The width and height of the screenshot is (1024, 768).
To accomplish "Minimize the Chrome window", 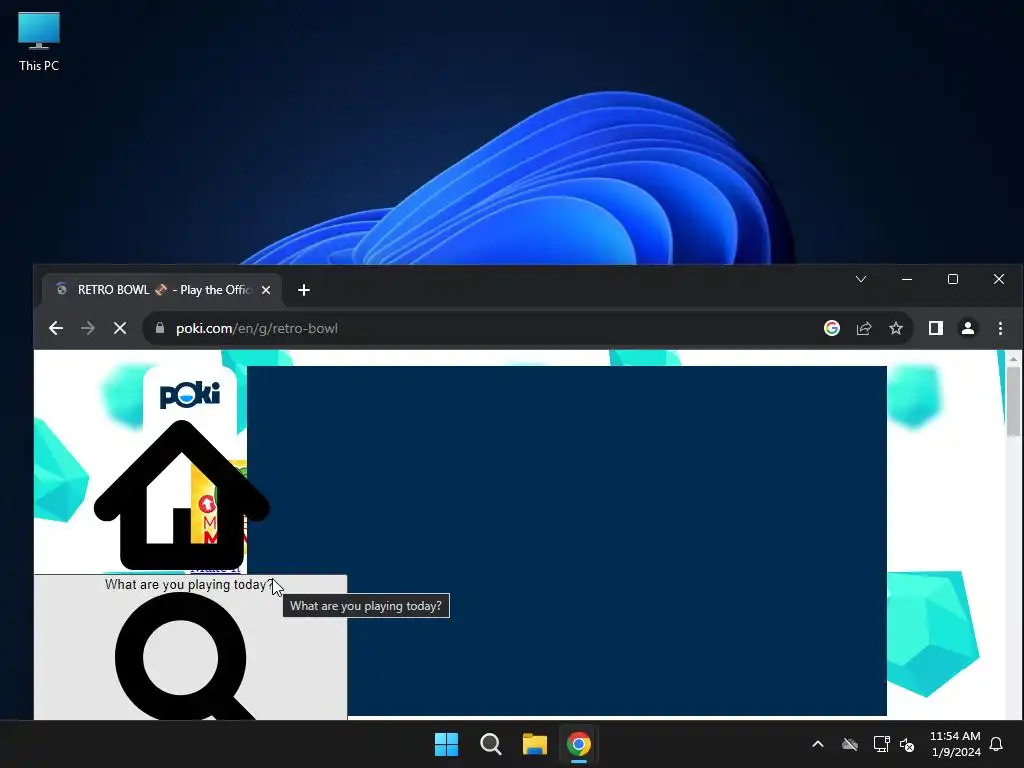I will tap(906, 279).
